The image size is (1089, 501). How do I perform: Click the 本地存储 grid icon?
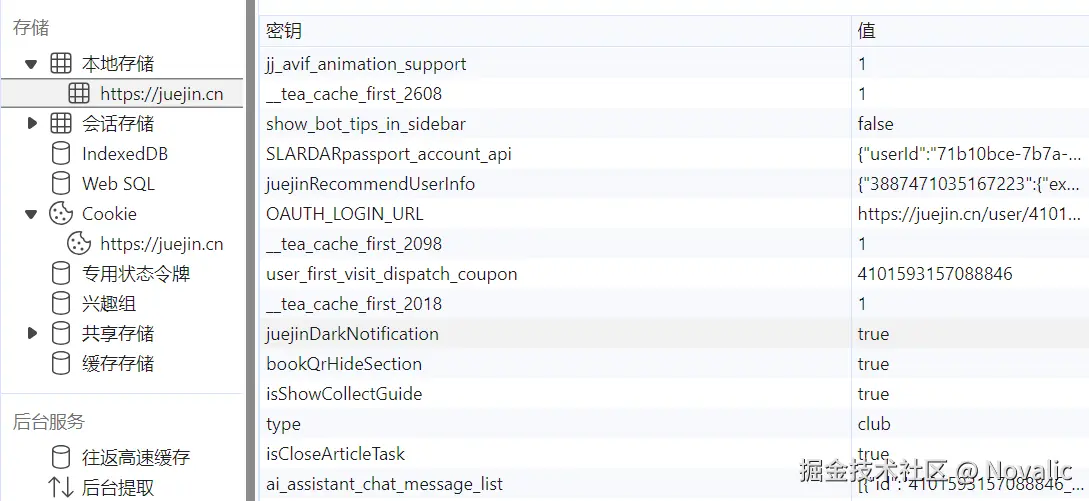tap(61, 64)
